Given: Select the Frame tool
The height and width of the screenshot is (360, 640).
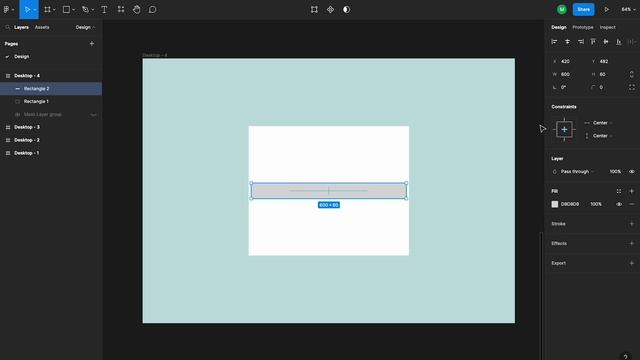Looking at the screenshot, I should click(47, 9).
